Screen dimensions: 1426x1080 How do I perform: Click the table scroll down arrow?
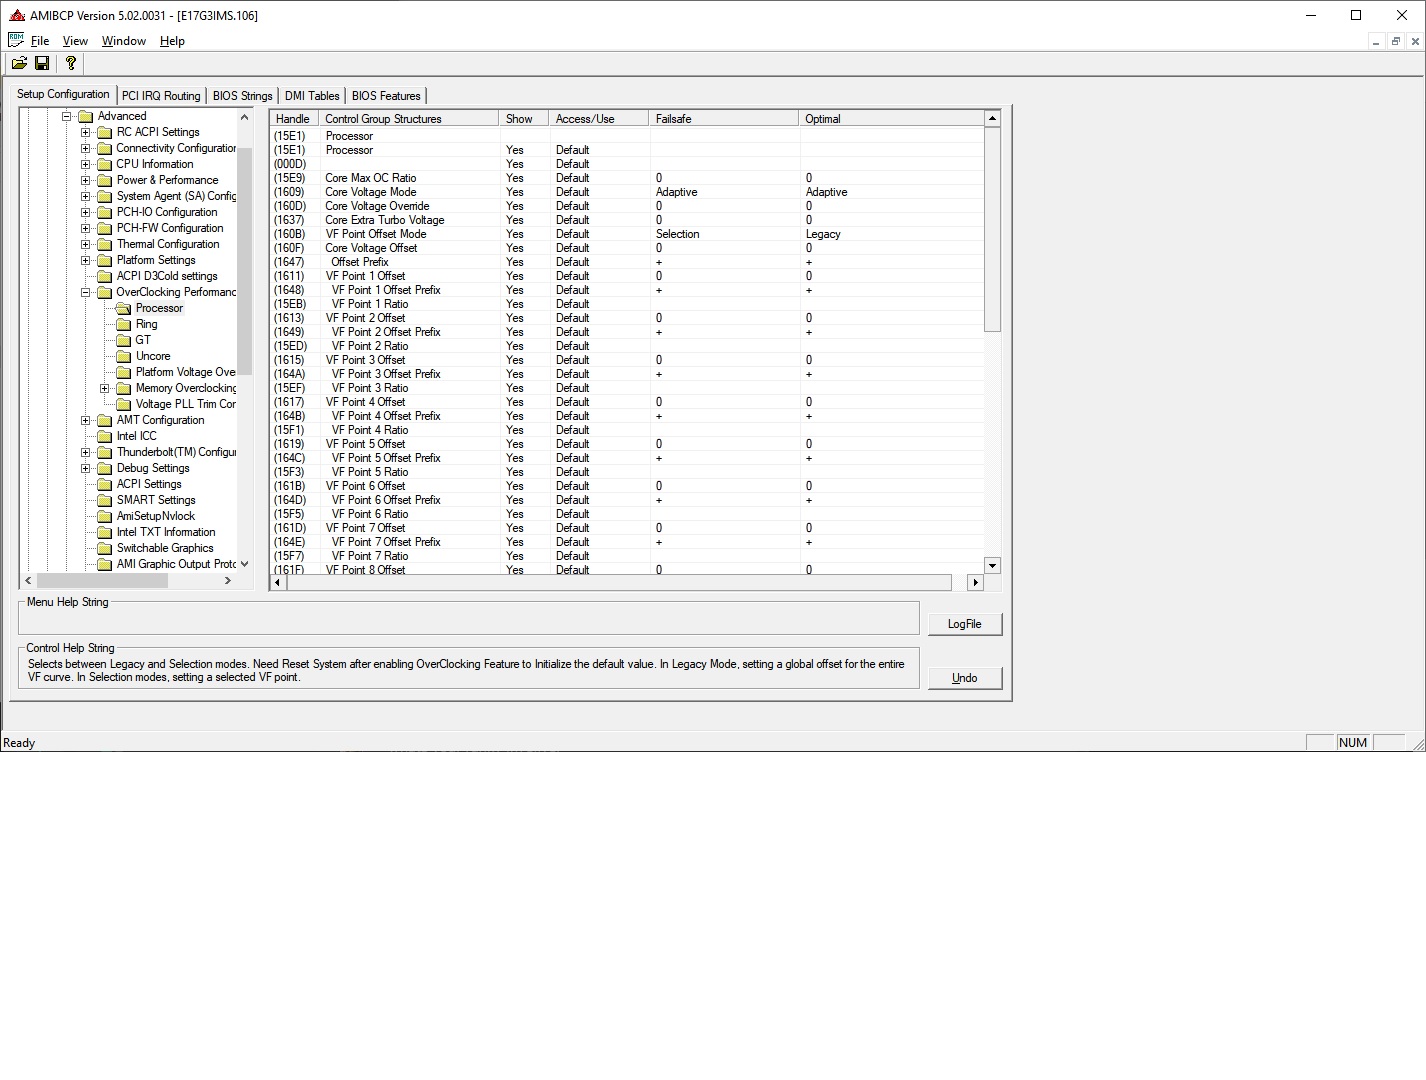pos(992,565)
